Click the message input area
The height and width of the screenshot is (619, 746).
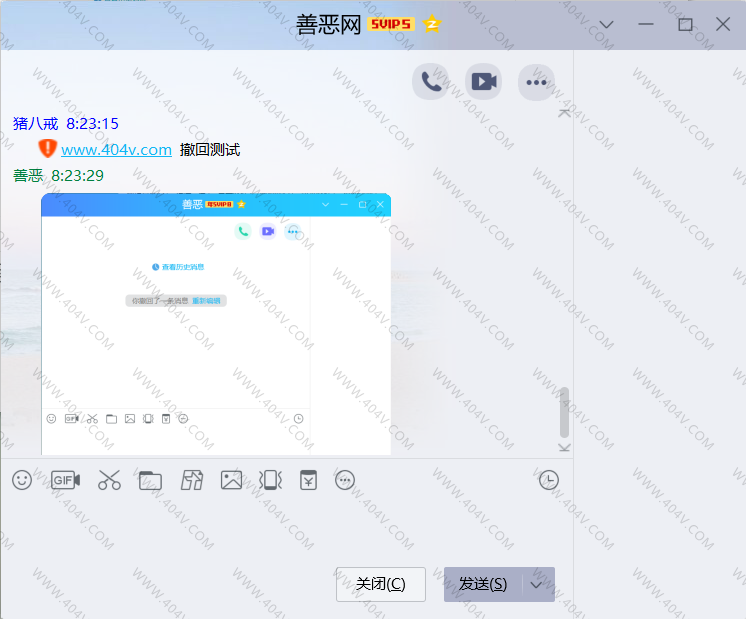pyautogui.click(x=286, y=528)
